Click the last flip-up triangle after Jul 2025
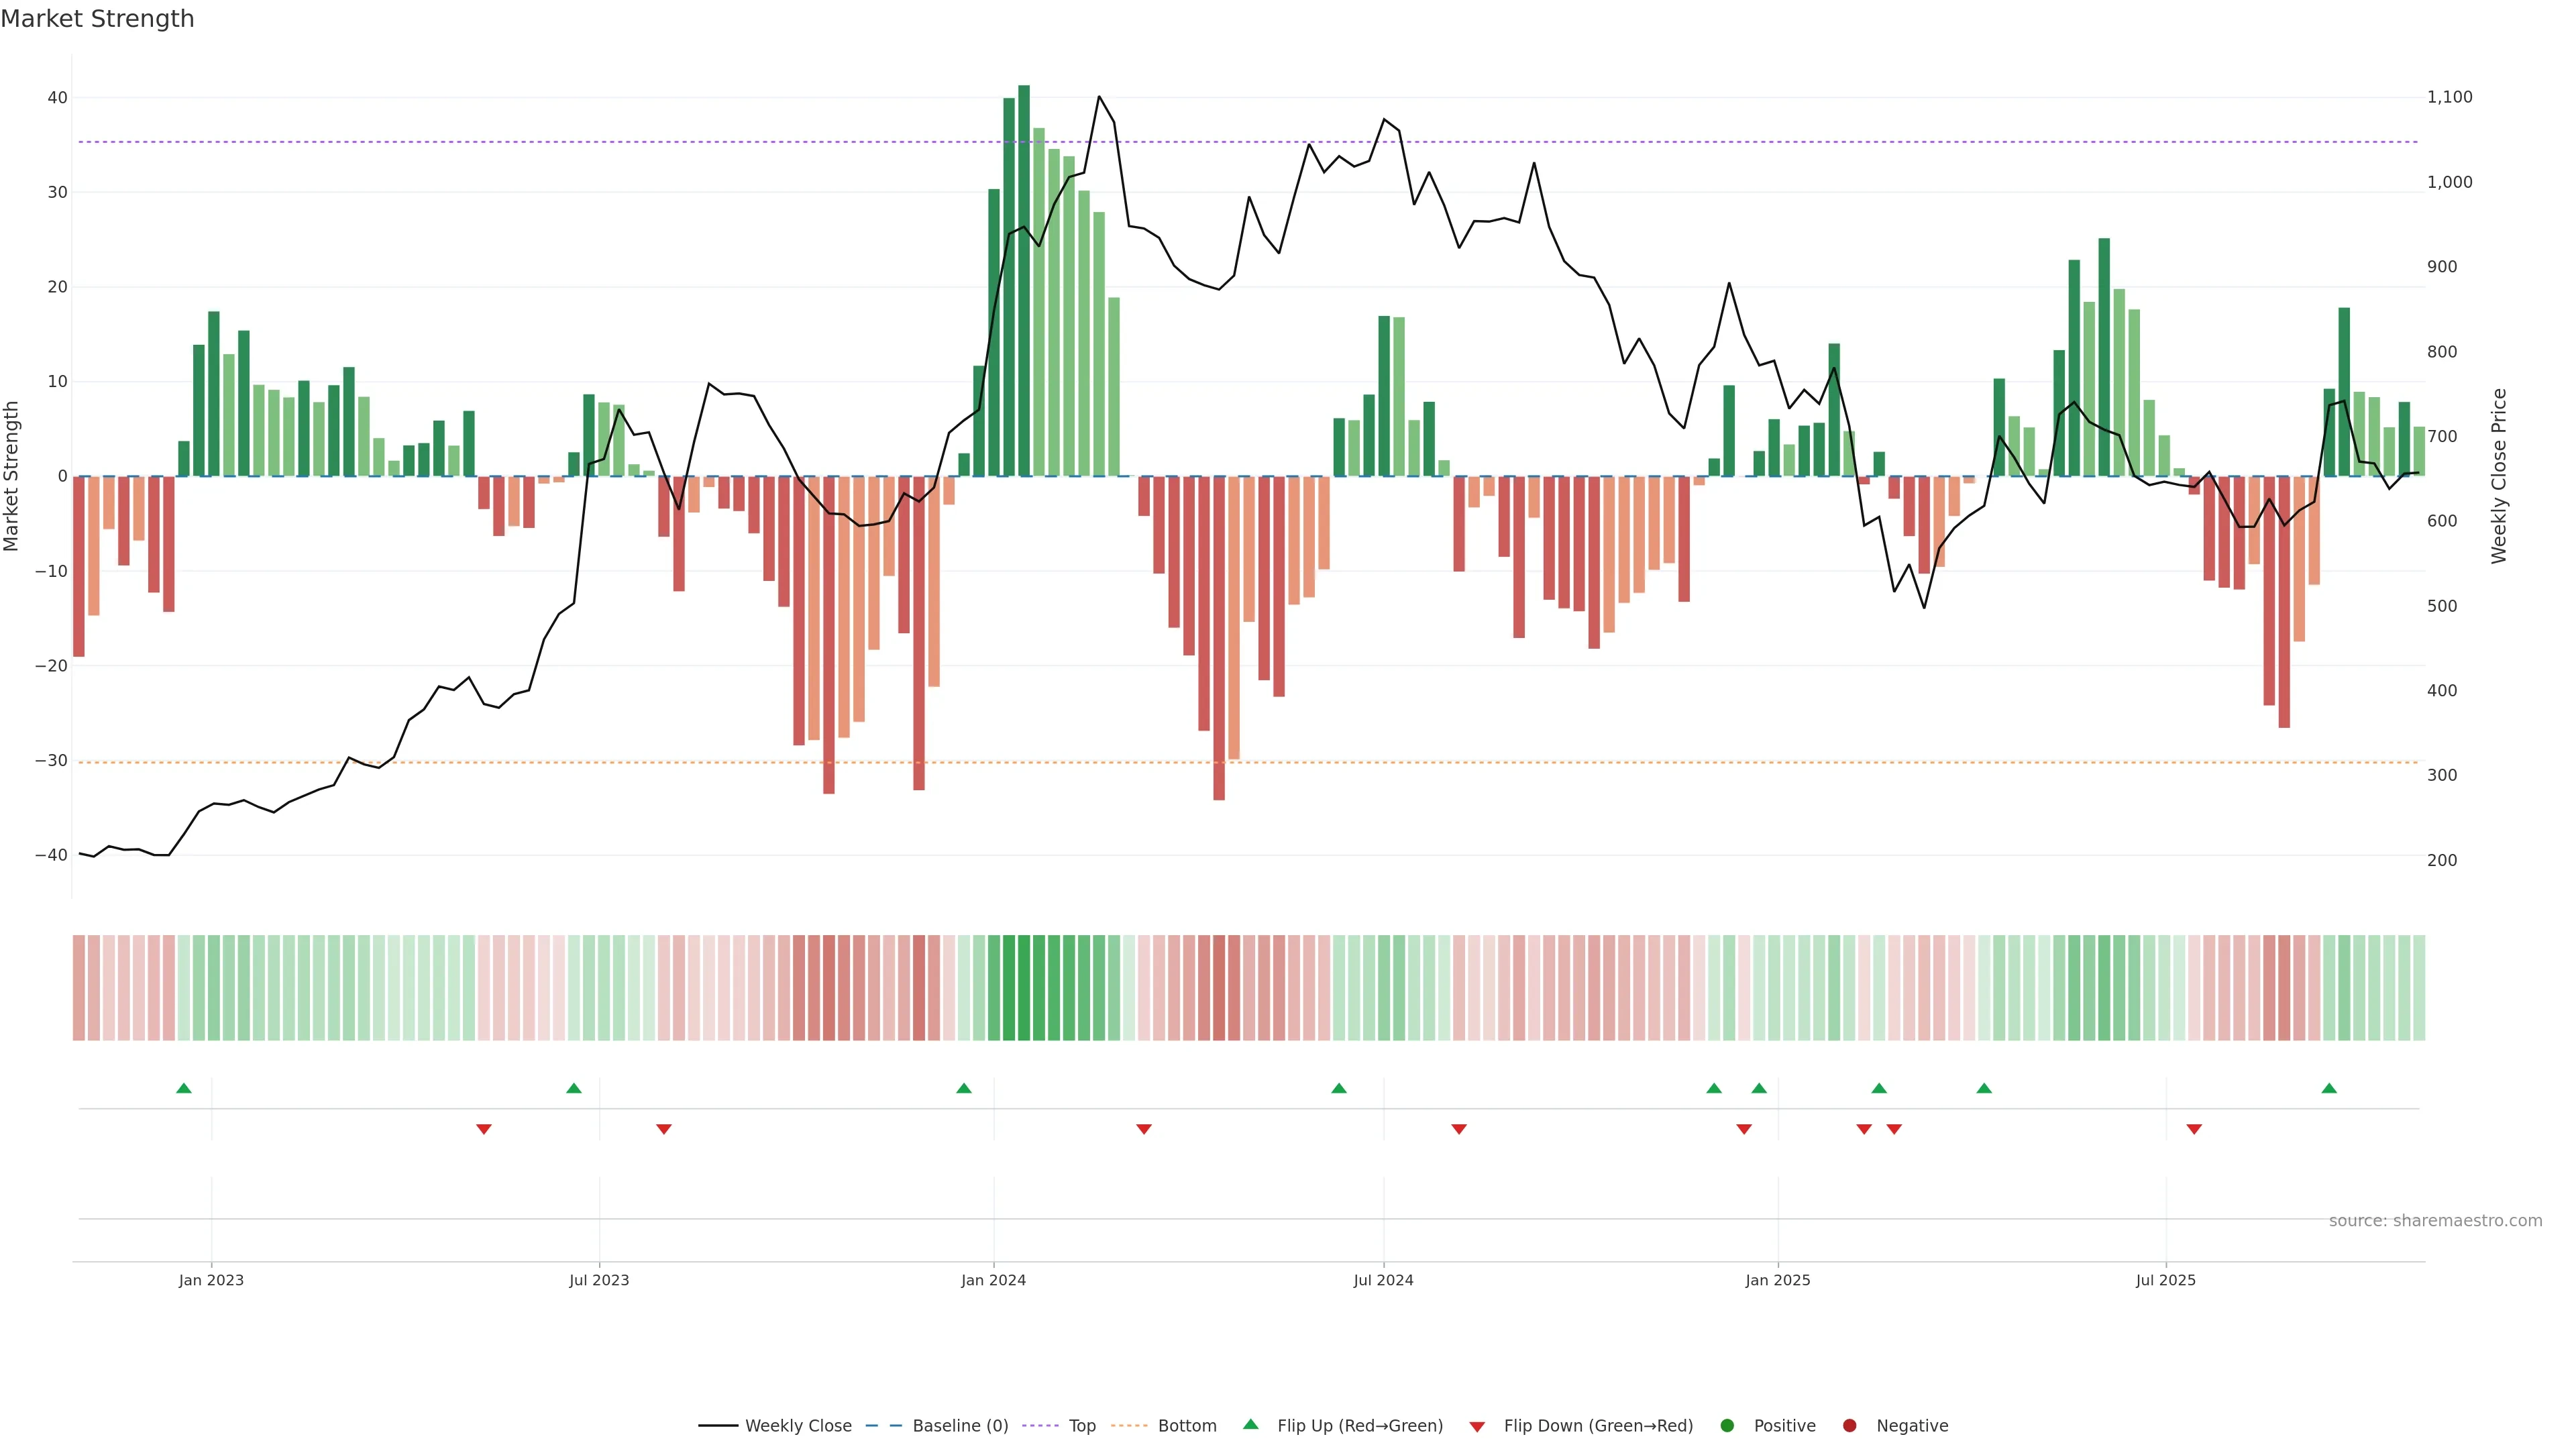This screenshot has height=1449, width=2576. [x=2329, y=1088]
